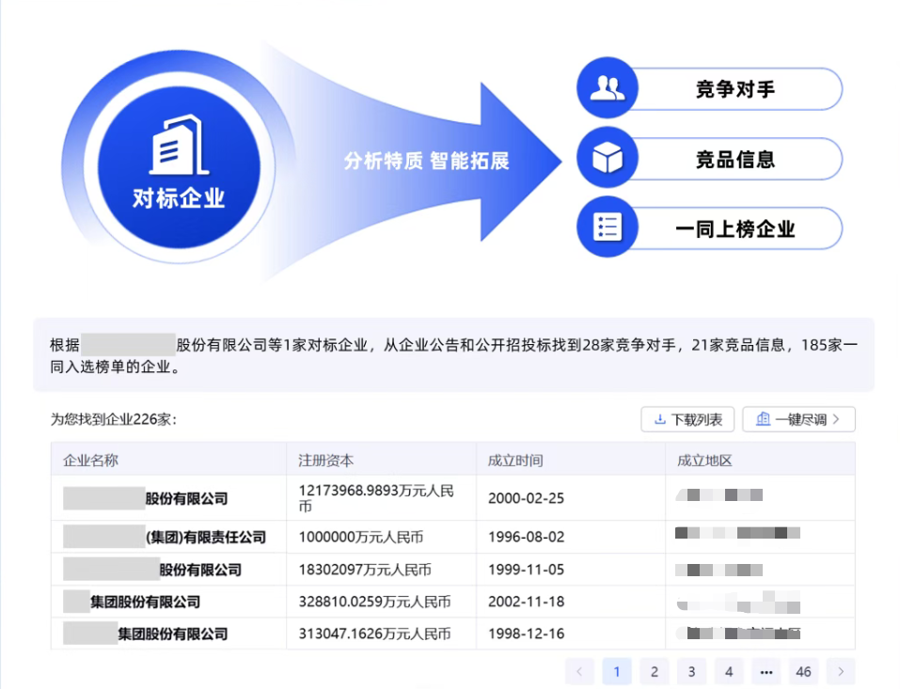Go to the next page arrow
900x689 pixels.
point(841,672)
